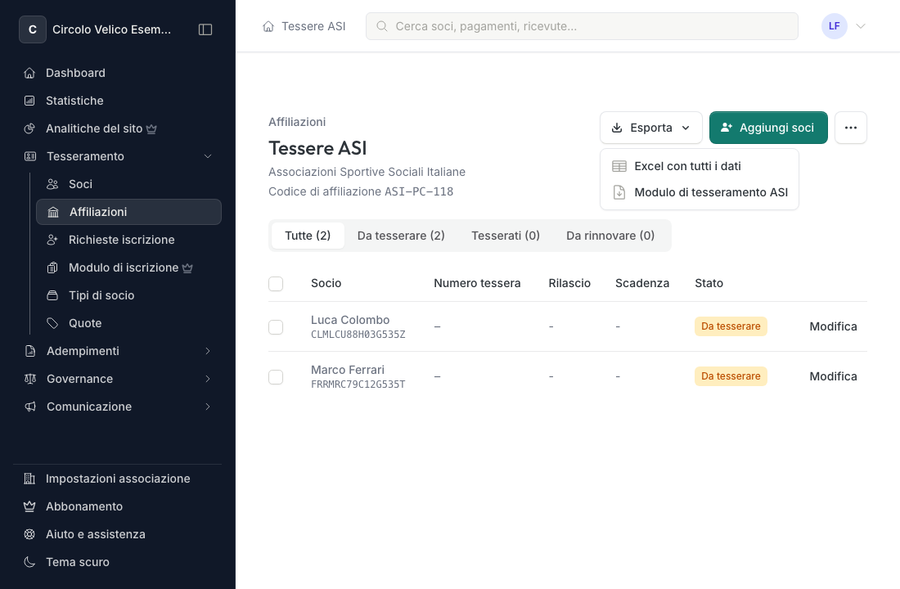
Task: Click Modifica for Marco Ferrari
Action: click(833, 377)
